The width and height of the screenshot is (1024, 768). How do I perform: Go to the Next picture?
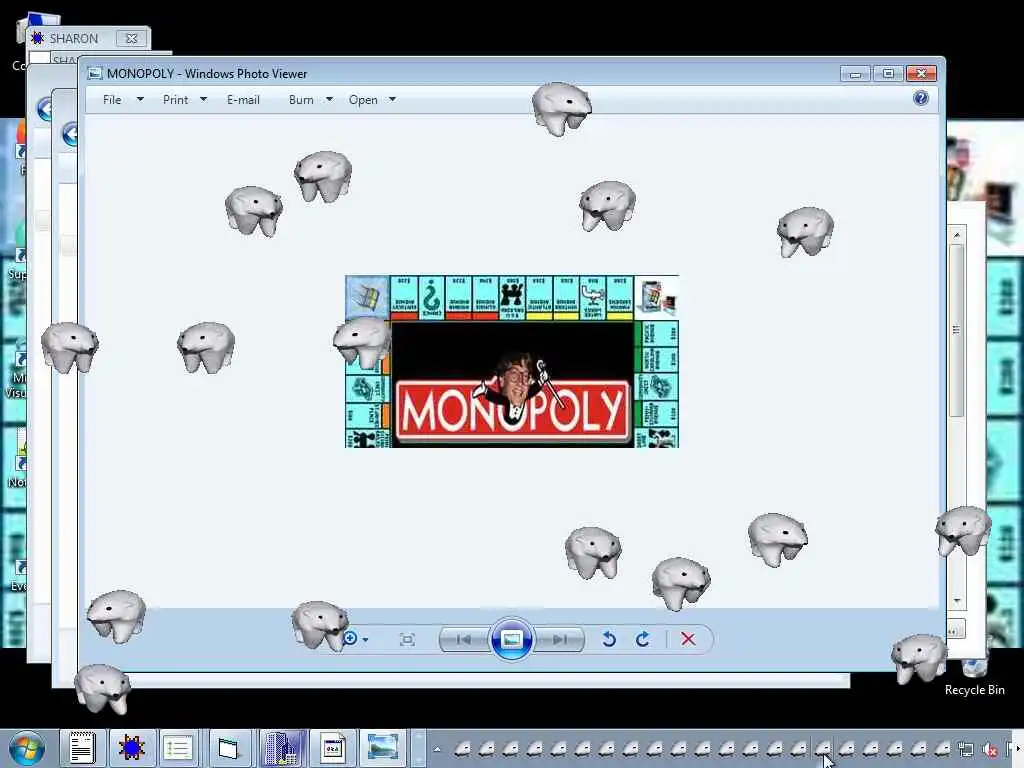[x=560, y=639]
